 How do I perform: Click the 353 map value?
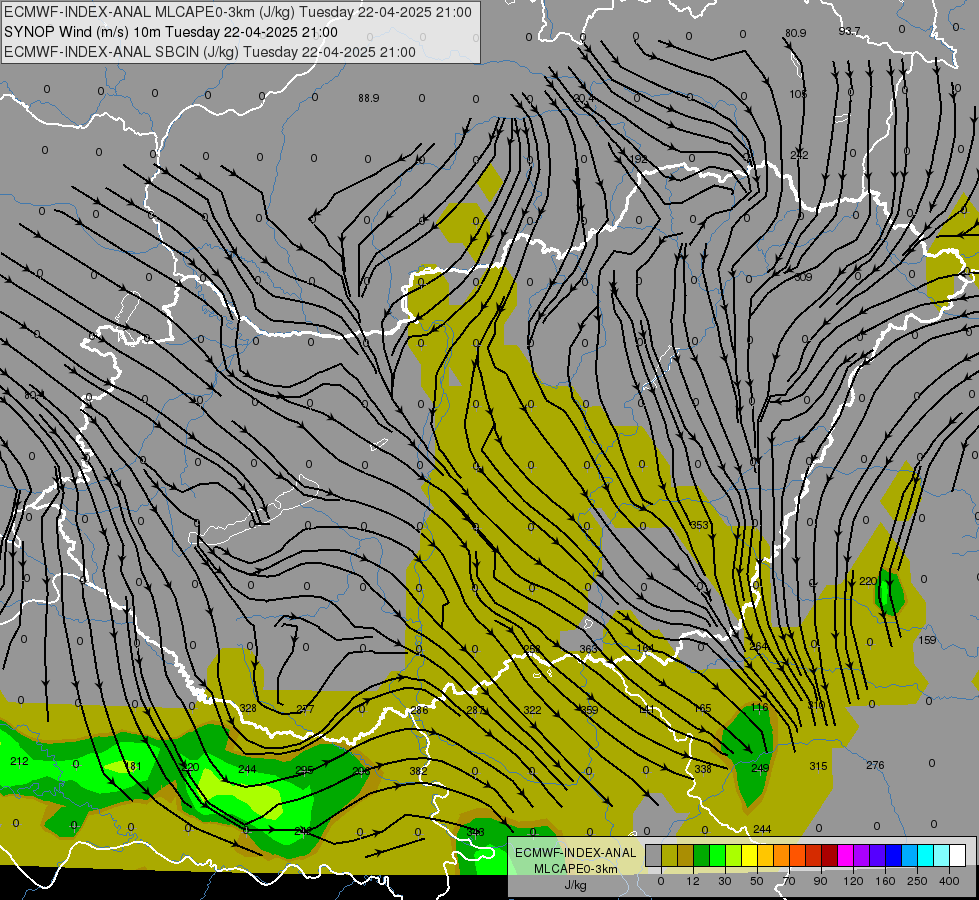pos(699,525)
